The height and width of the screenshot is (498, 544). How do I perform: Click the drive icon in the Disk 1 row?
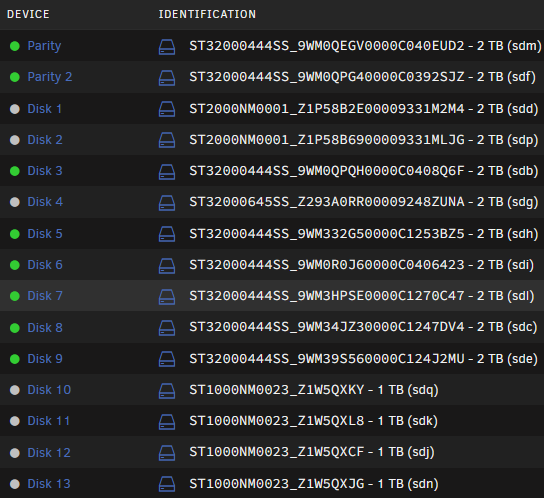click(x=167, y=109)
